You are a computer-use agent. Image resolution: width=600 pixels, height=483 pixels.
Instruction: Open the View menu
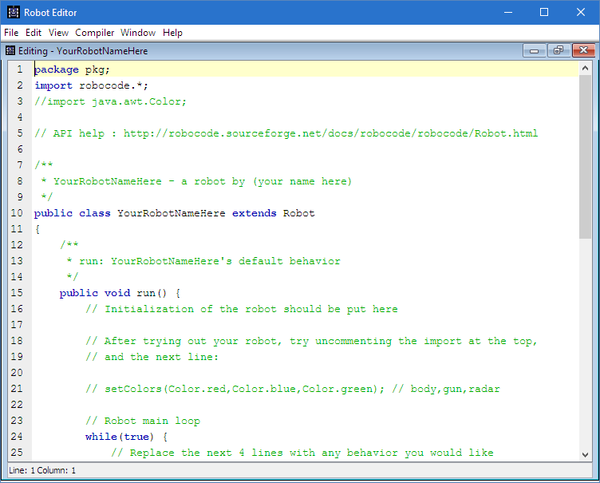59,32
